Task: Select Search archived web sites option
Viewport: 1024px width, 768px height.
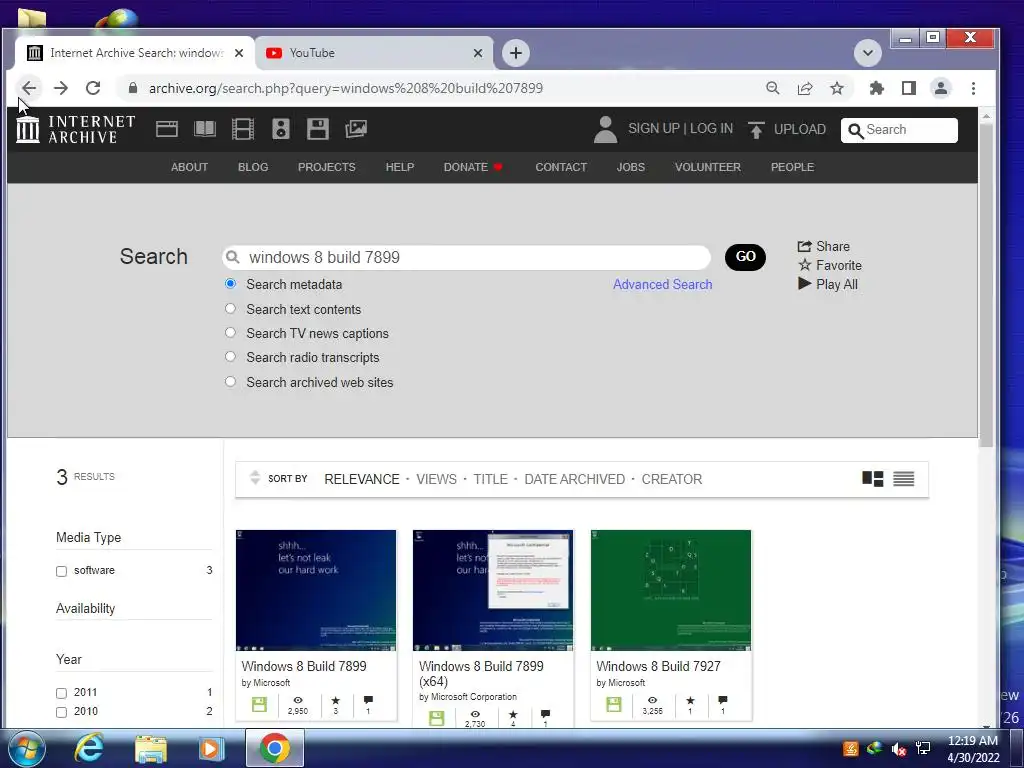Action: pos(231,381)
